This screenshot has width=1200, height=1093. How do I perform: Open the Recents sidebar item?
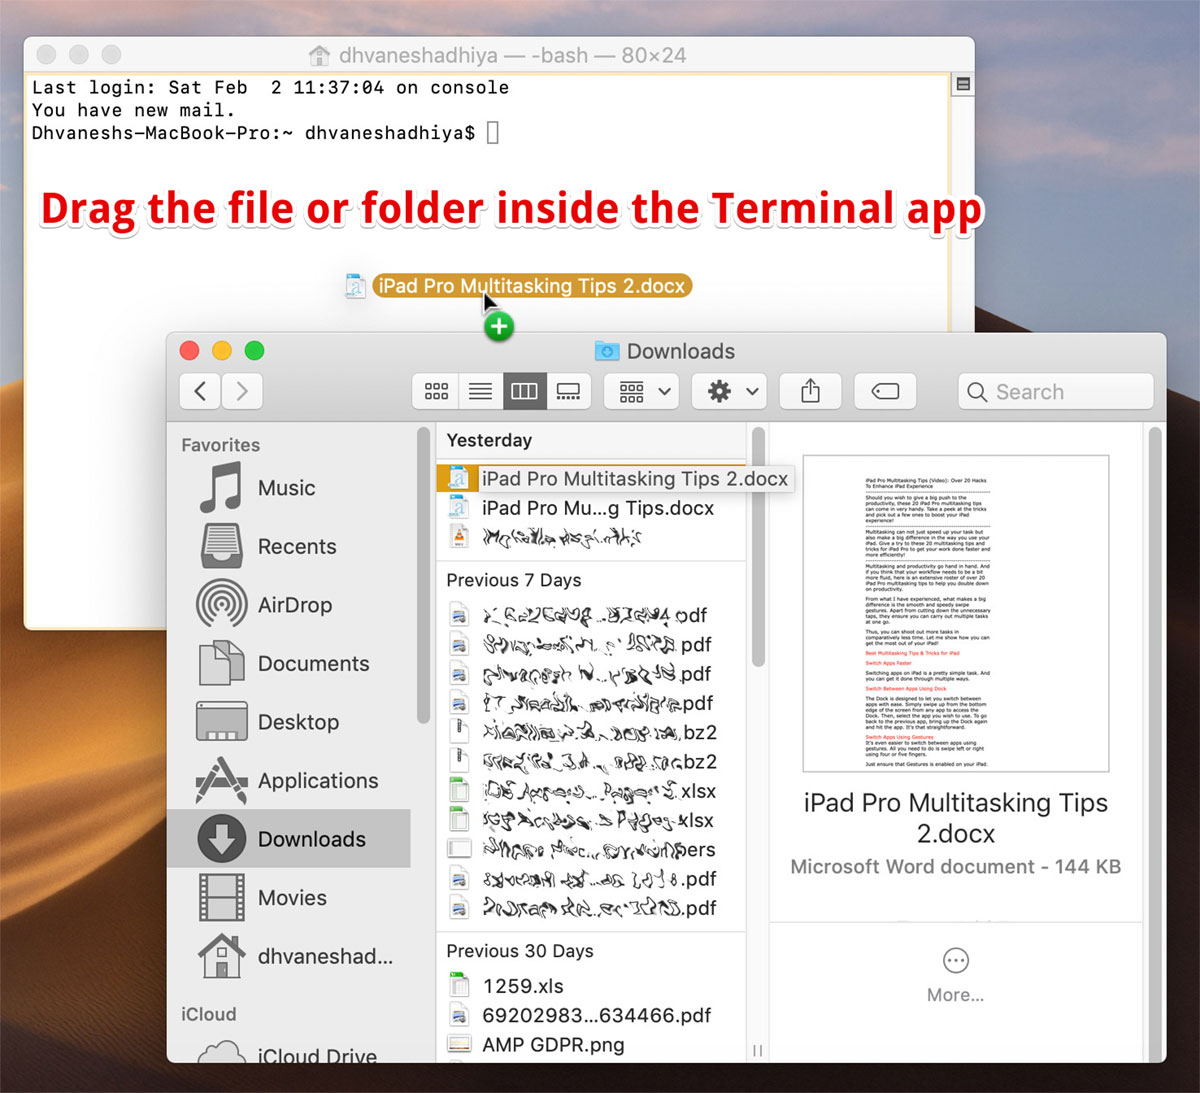pyautogui.click(x=297, y=546)
